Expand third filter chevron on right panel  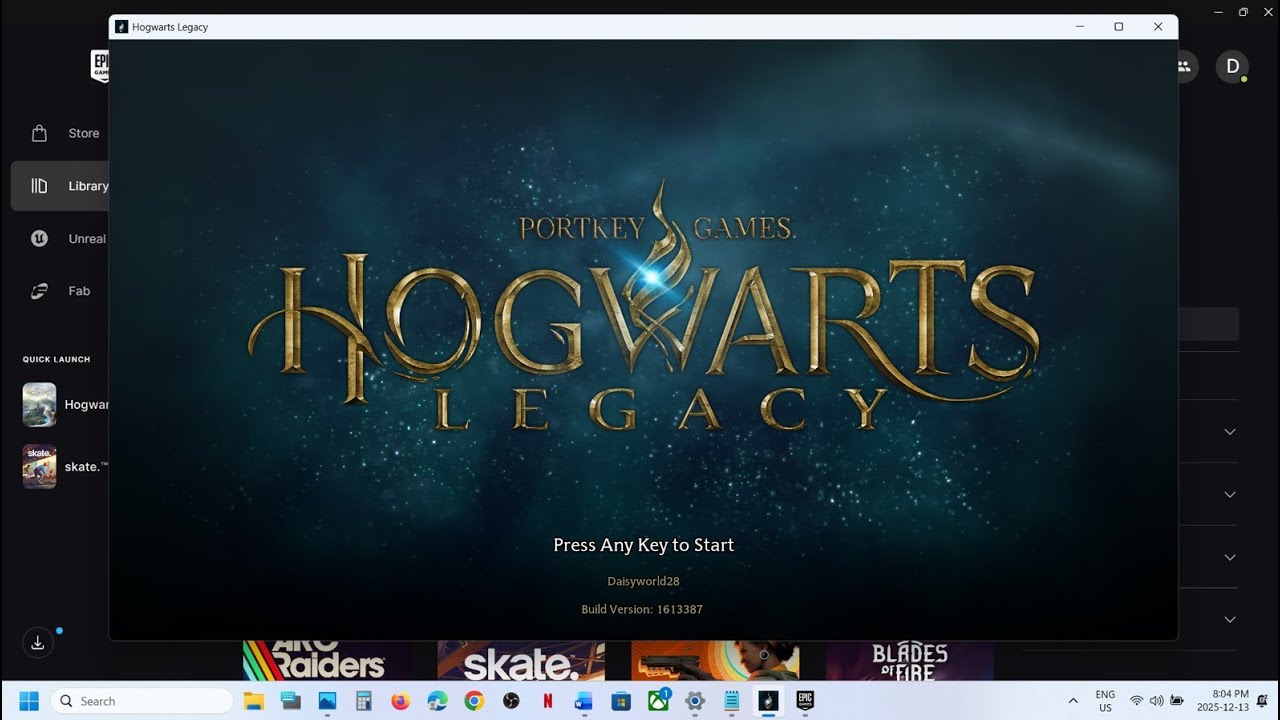tap(1230, 557)
